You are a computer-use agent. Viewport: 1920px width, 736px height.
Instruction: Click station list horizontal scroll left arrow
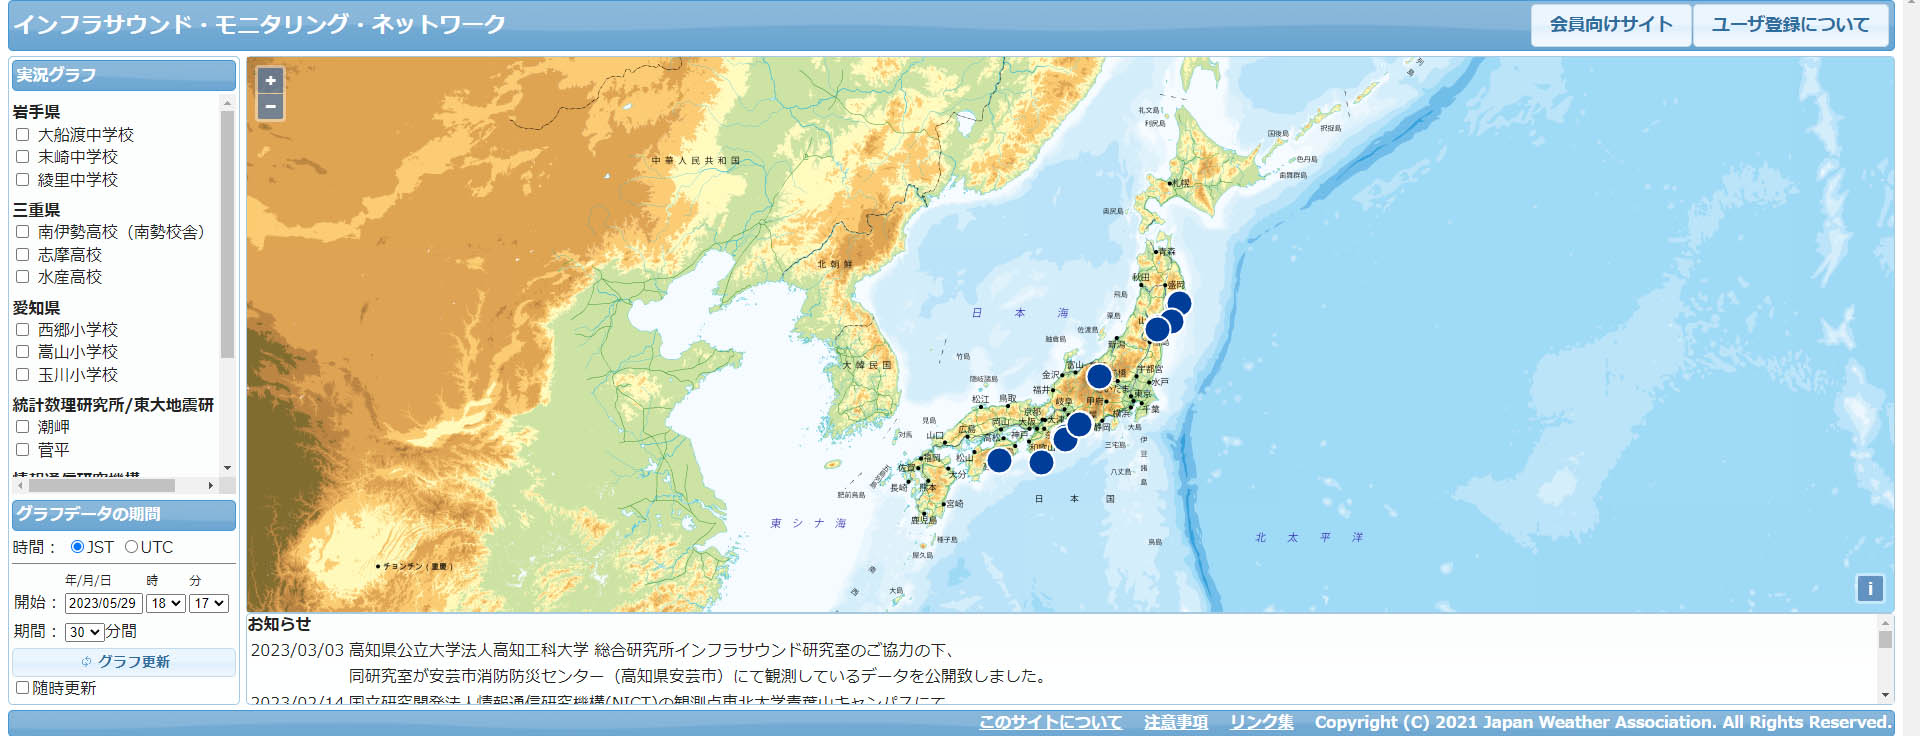(x=19, y=485)
